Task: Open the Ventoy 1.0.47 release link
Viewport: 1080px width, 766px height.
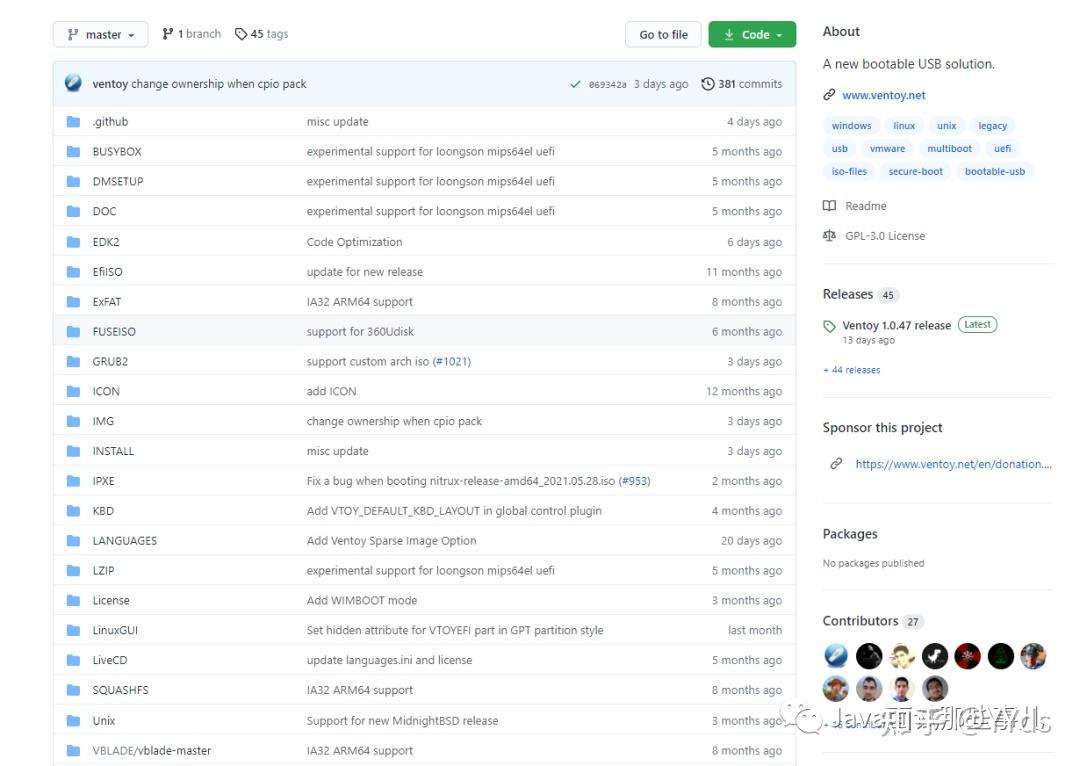Action: pos(896,325)
